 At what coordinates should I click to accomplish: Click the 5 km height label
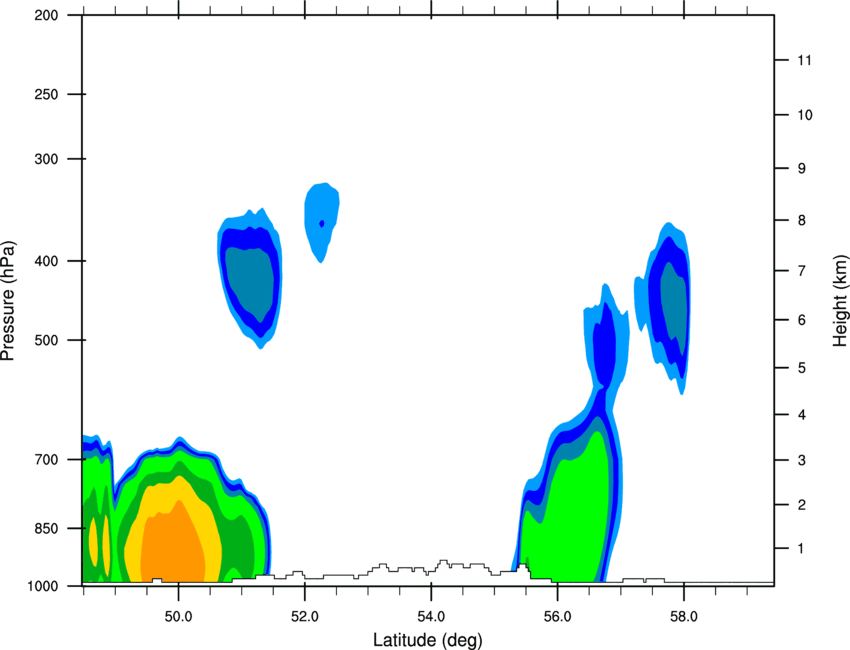(x=802, y=368)
